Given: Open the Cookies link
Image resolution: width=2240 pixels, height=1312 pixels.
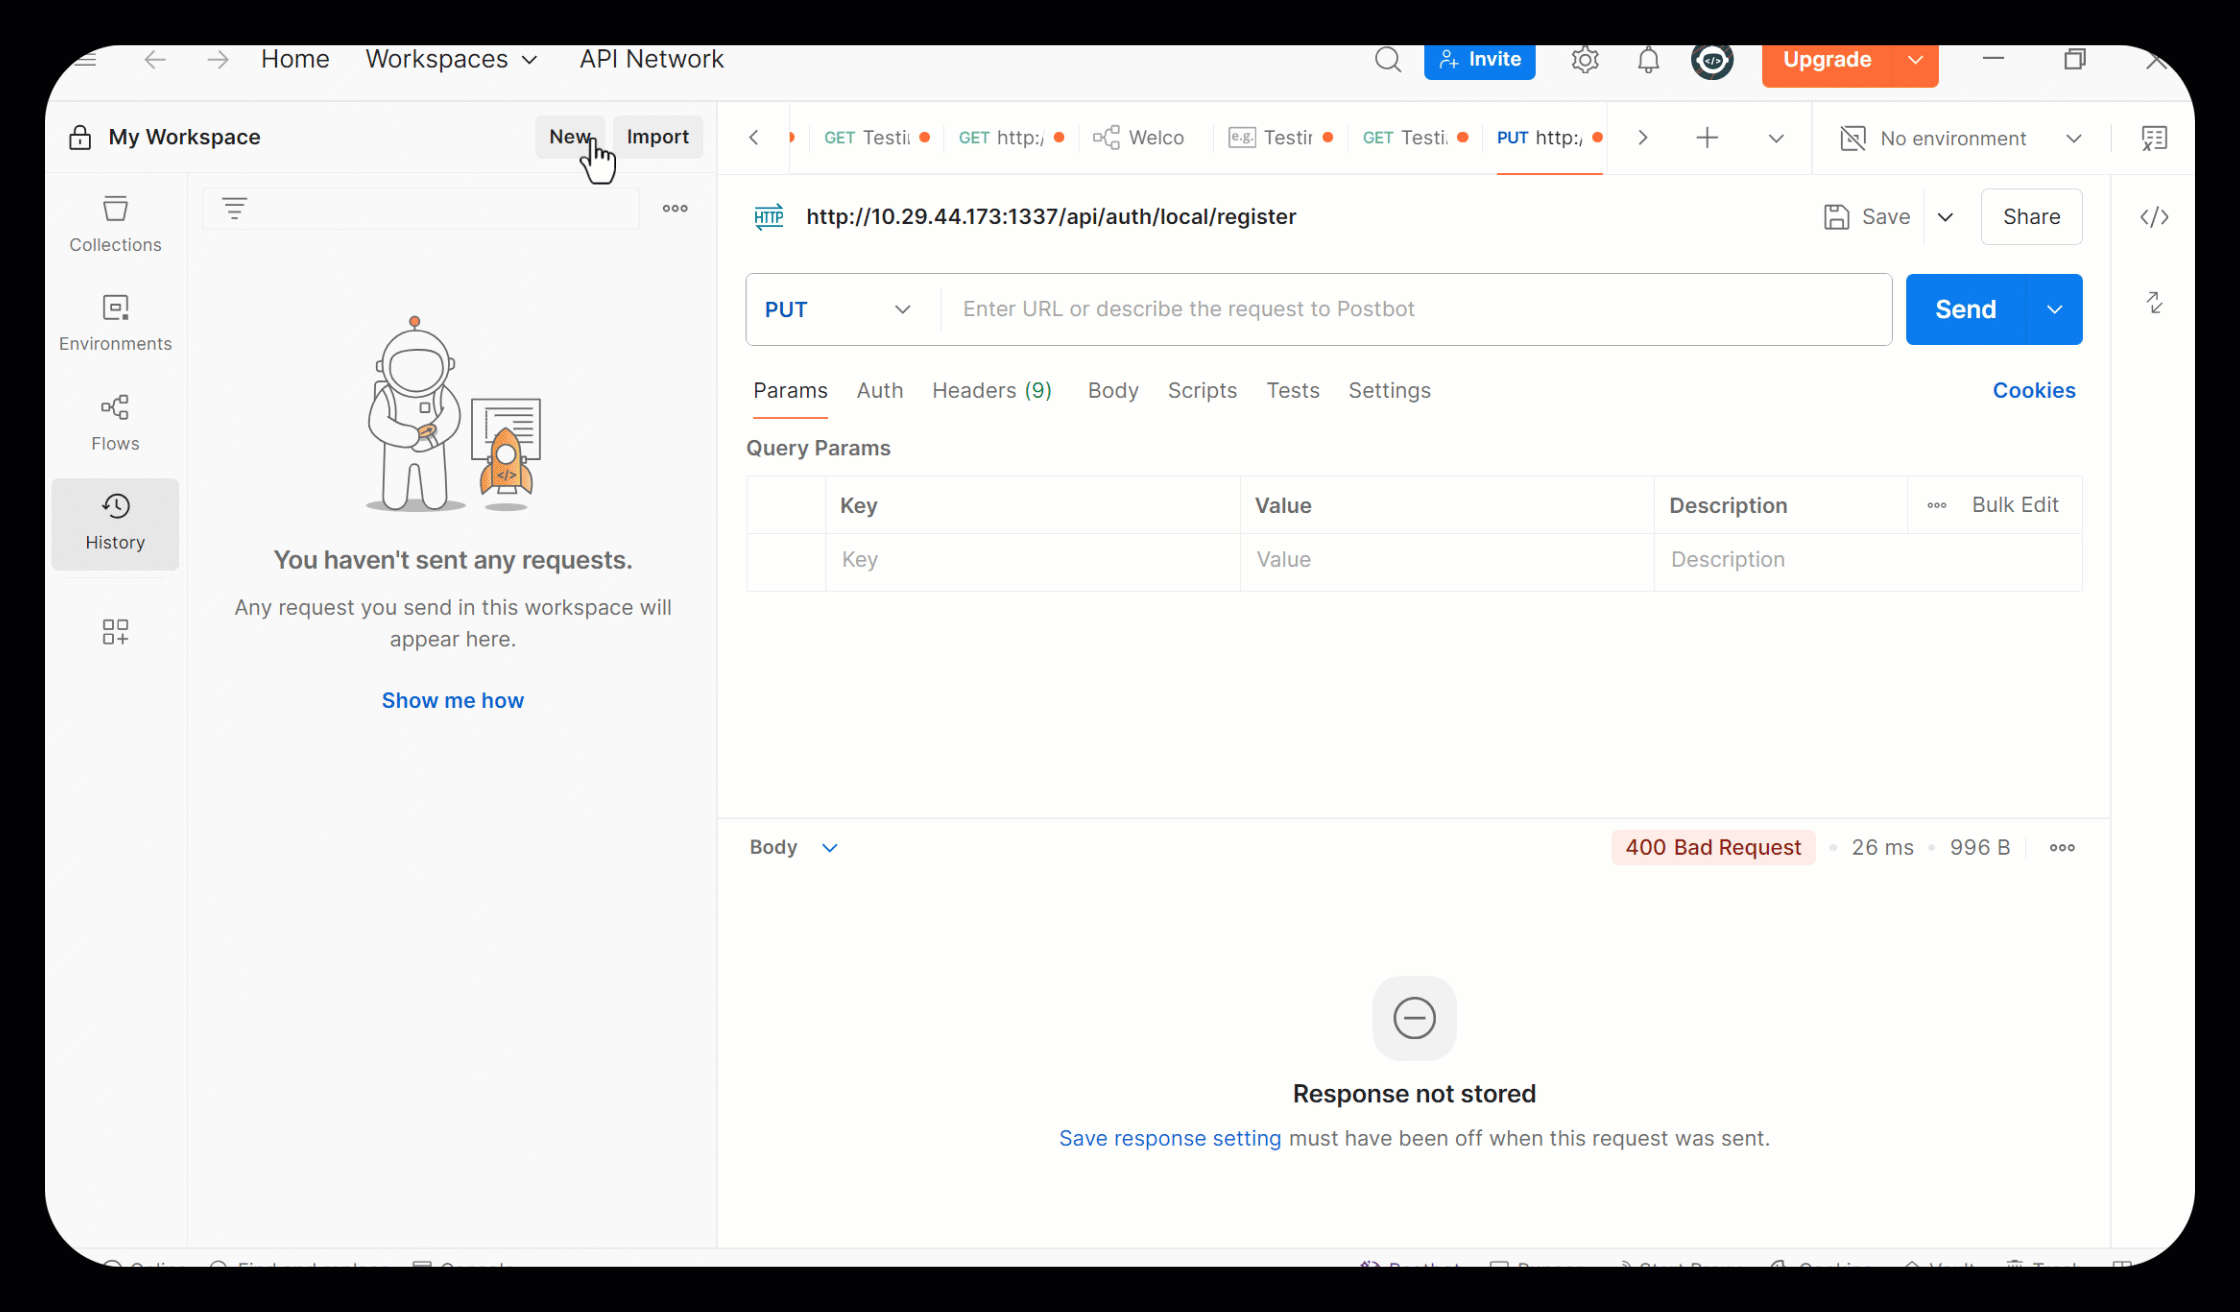Looking at the screenshot, I should coord(2034,390).
